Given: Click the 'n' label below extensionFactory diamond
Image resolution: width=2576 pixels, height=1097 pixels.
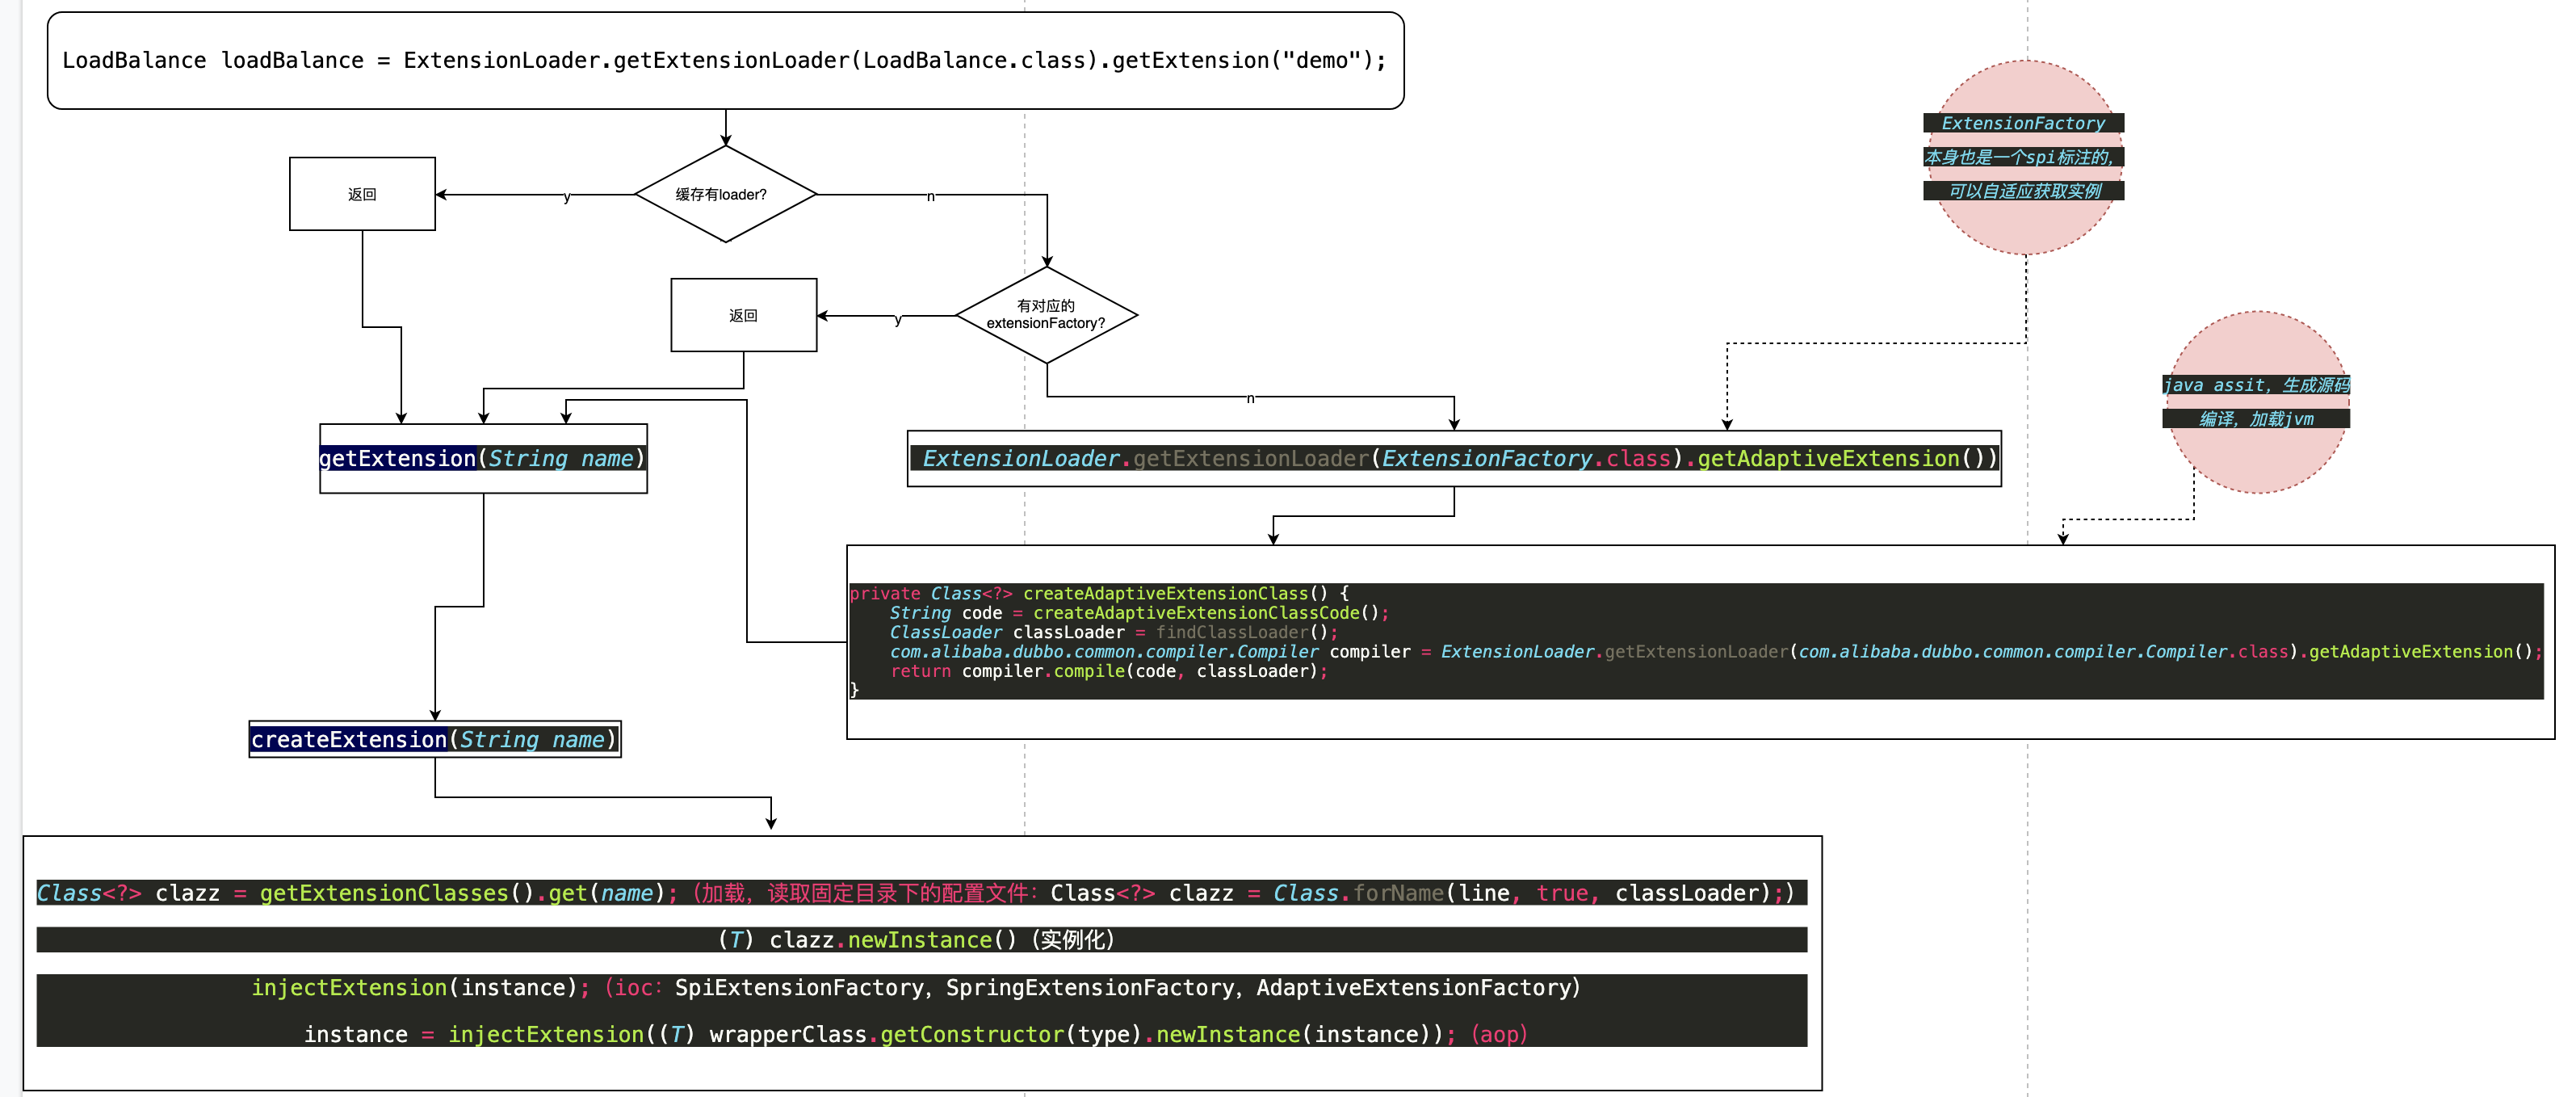Looking at the screenshot, I should [x=1250, y=398].
